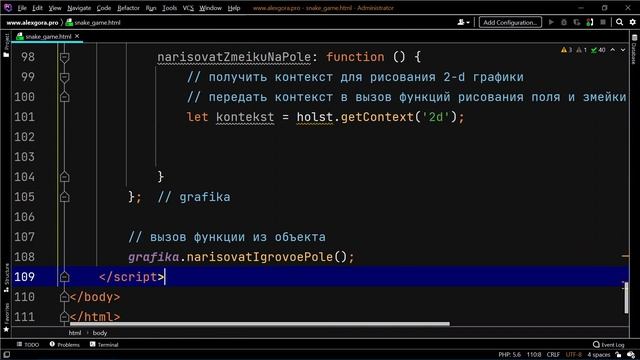This screenshot has height=360, width=640.
Task: Click the snake_game.html navigation bar item
Action: pos(93,22)
